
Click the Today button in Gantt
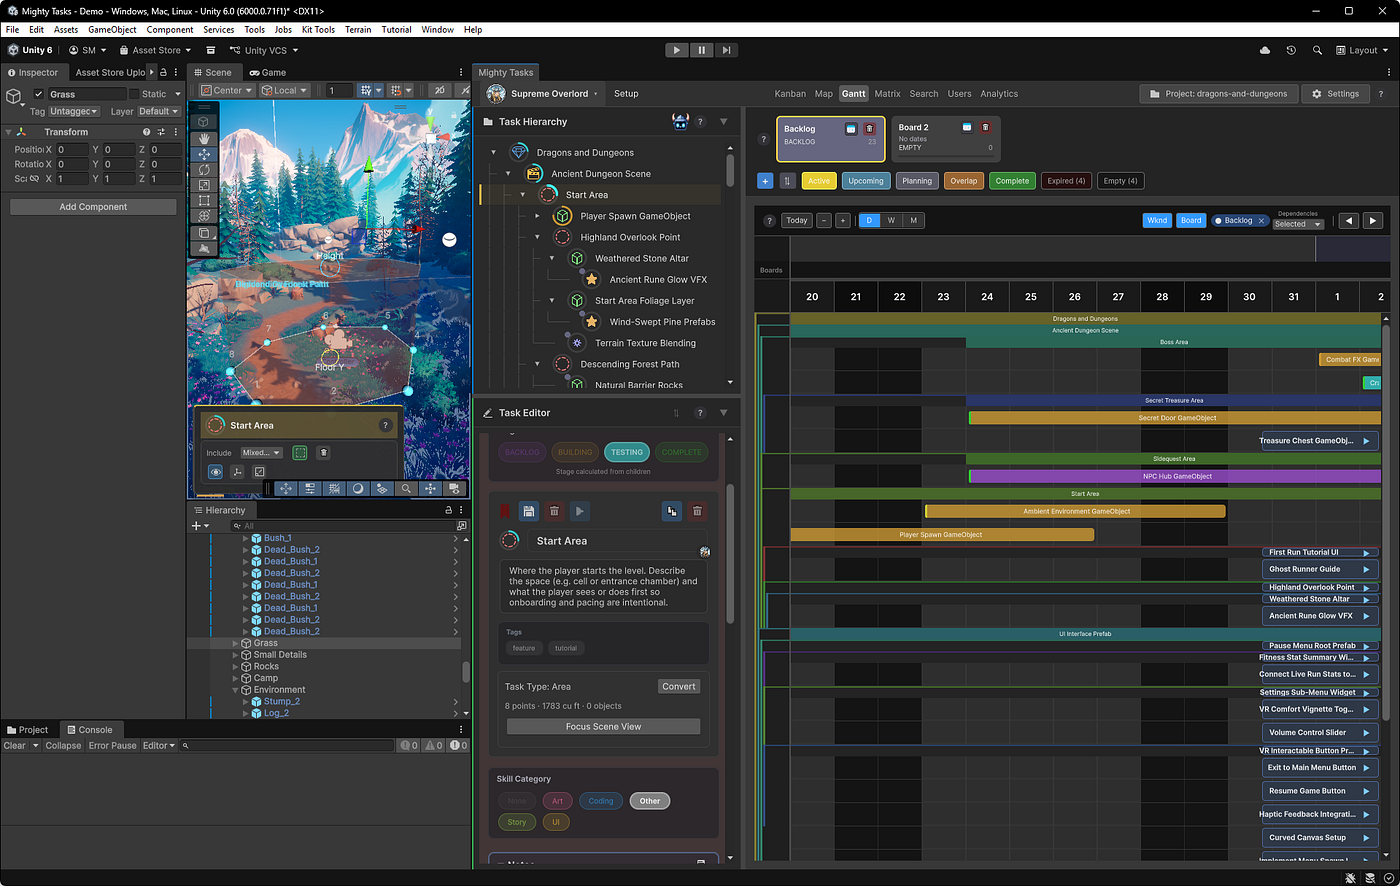click(x=797, y=220)
